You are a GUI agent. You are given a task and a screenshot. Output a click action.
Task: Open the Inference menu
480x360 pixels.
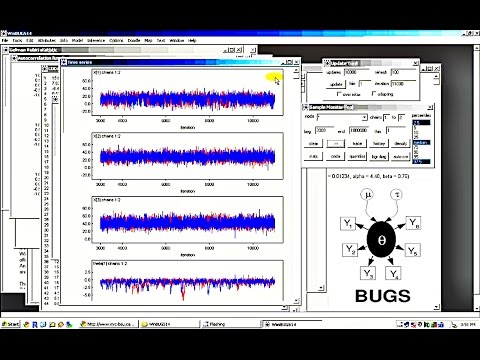pos(96,40)
